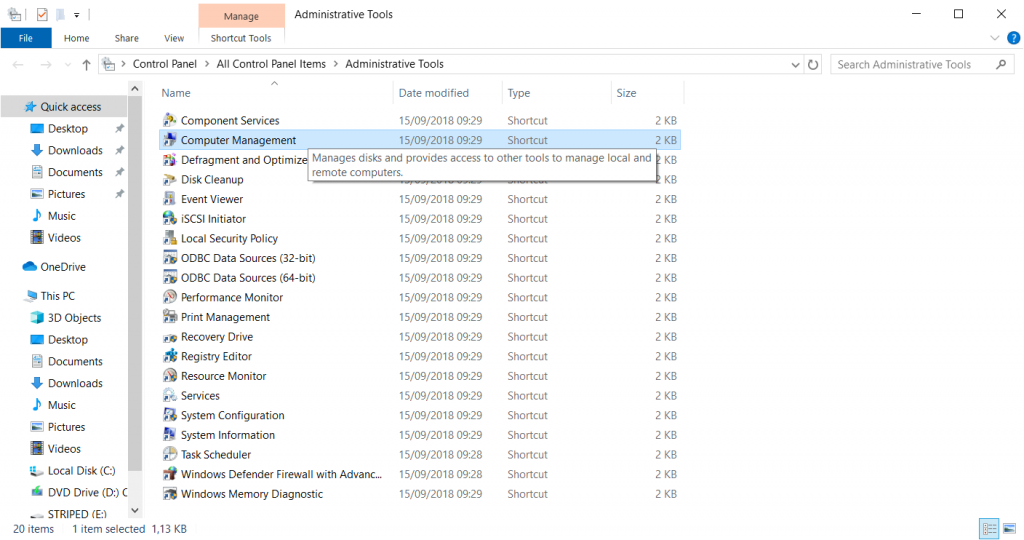This screenshot has width=1024, height=540.
Task: Click the Resource Monitor icon
Action: tap(170, 375)
